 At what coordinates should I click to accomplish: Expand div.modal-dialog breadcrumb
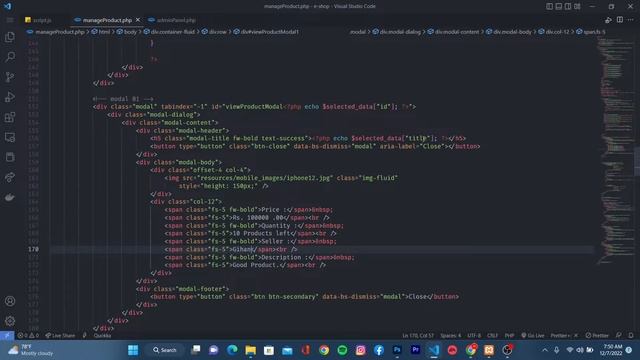click(396, 32)
